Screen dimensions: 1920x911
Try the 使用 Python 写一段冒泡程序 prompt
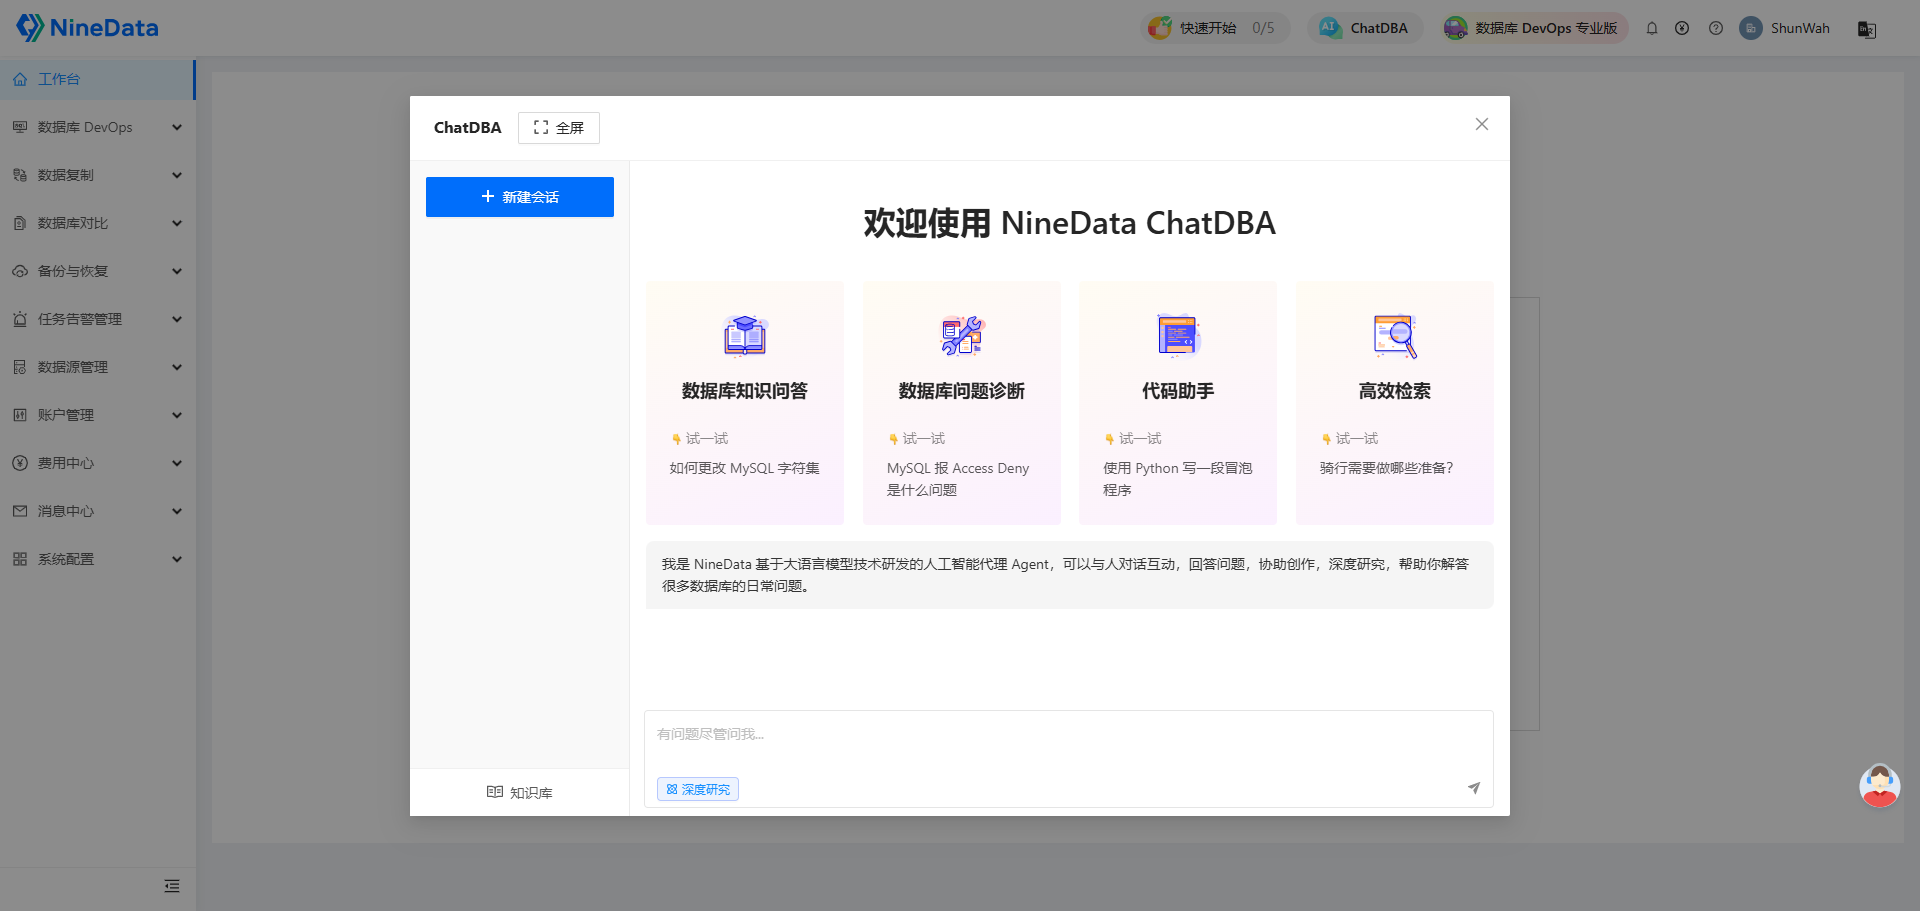tap(1178, 479)
